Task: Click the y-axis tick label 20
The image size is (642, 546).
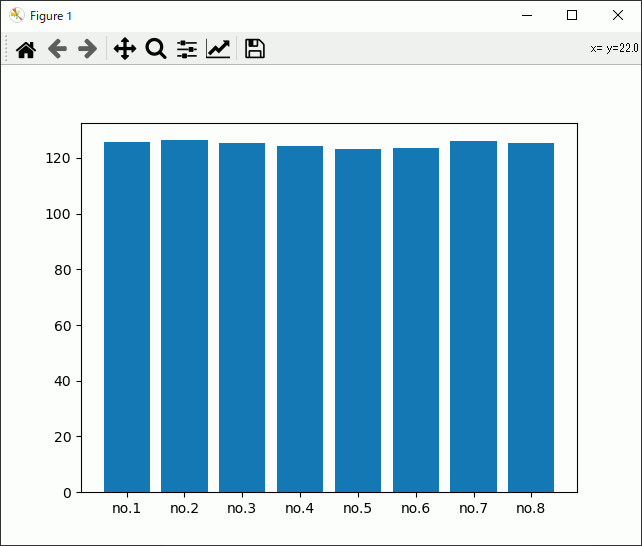Action: pos(63,437)
